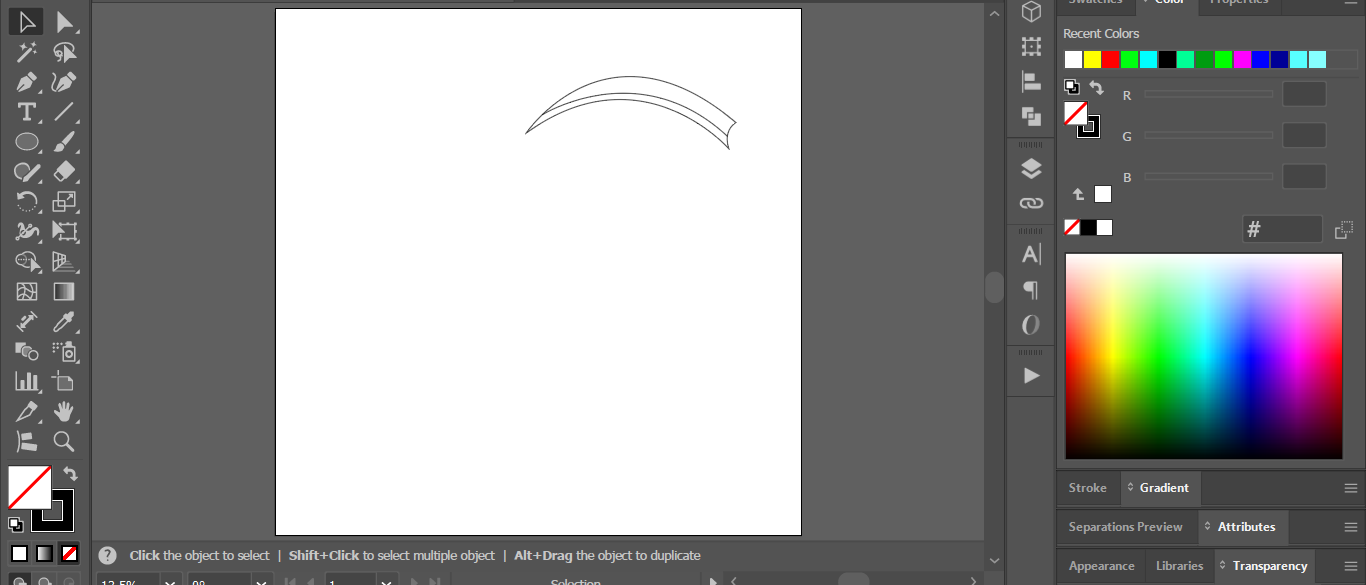
Task: Open the Stroke/Gradient panel group menu
Action: click(1351, 488)
